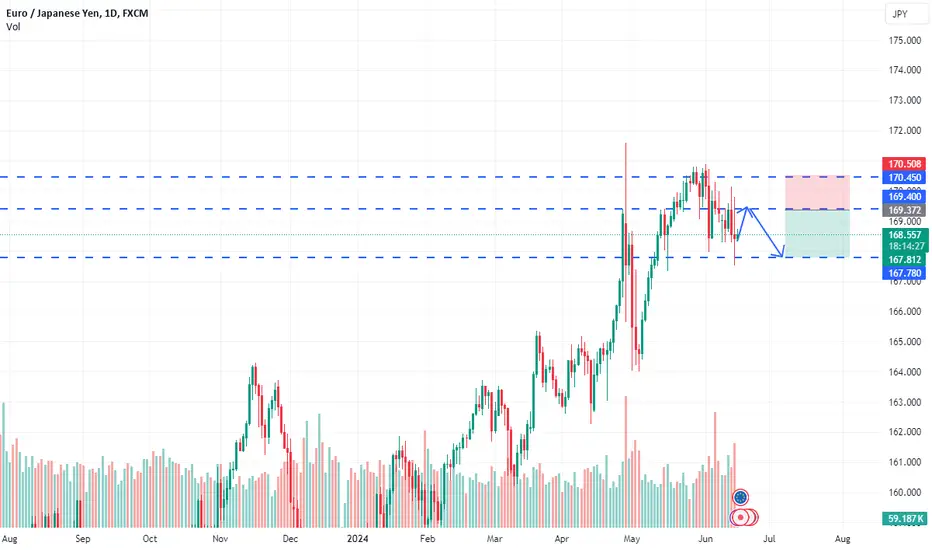Select the blue arrow path drawing
This screenshot has height=550, width=932.
761,232
